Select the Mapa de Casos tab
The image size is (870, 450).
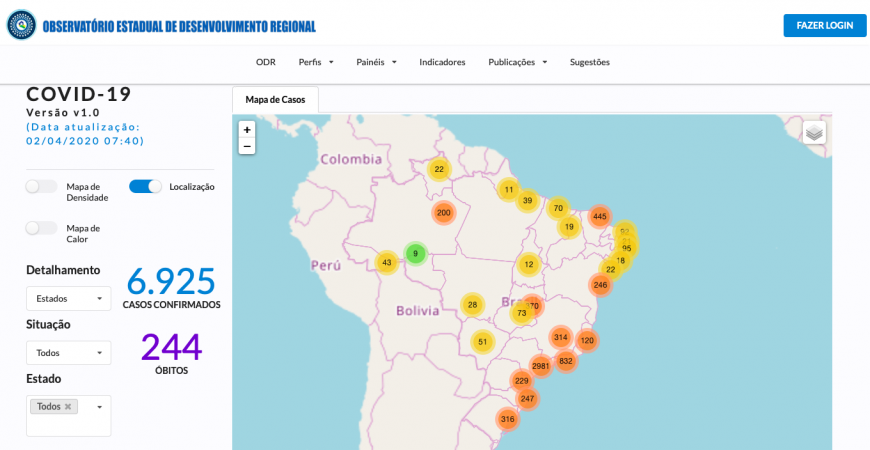point(275,100)
